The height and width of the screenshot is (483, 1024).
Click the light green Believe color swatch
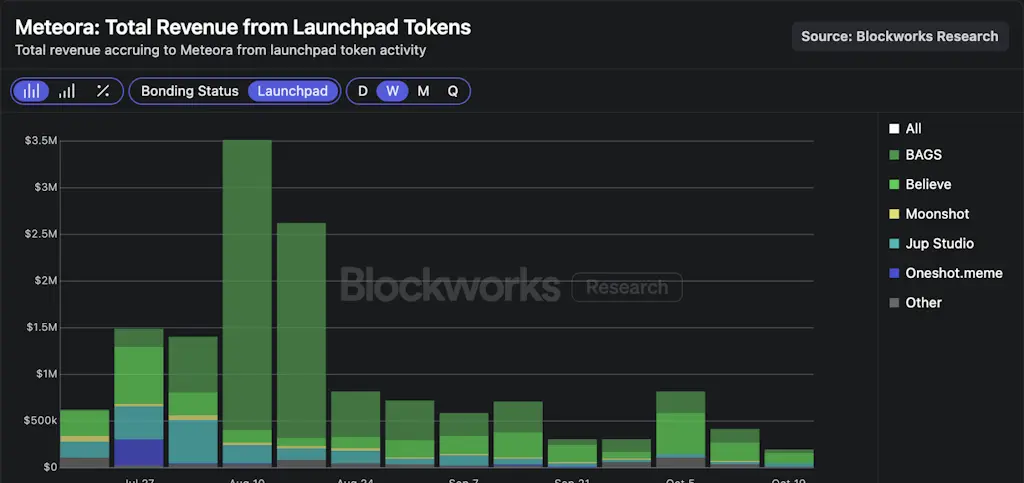click(894, 185)
